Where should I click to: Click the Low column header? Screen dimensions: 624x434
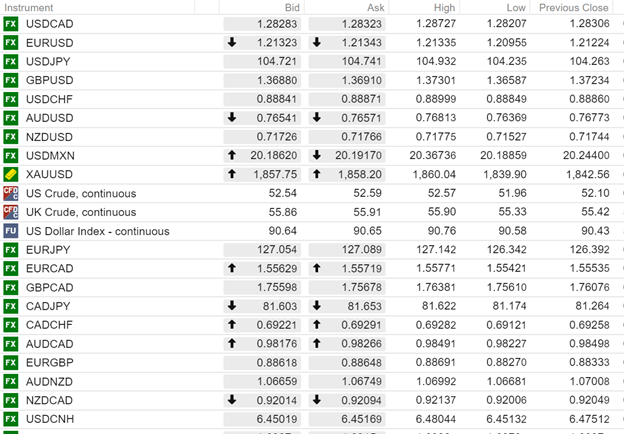point(516,7)
